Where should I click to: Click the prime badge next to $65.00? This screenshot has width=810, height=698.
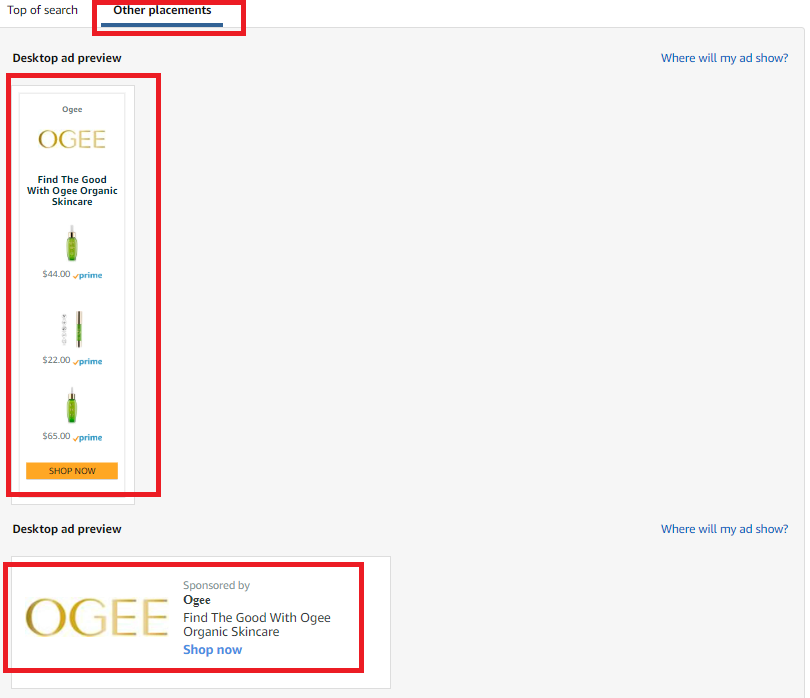[88, 438]
